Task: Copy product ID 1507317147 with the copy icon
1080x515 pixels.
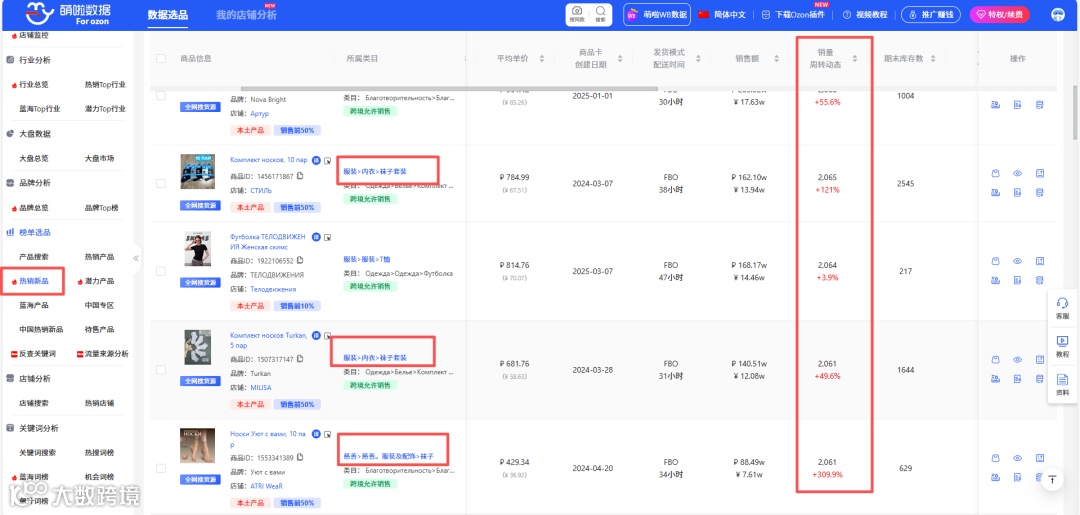Action: pos(300,359)
